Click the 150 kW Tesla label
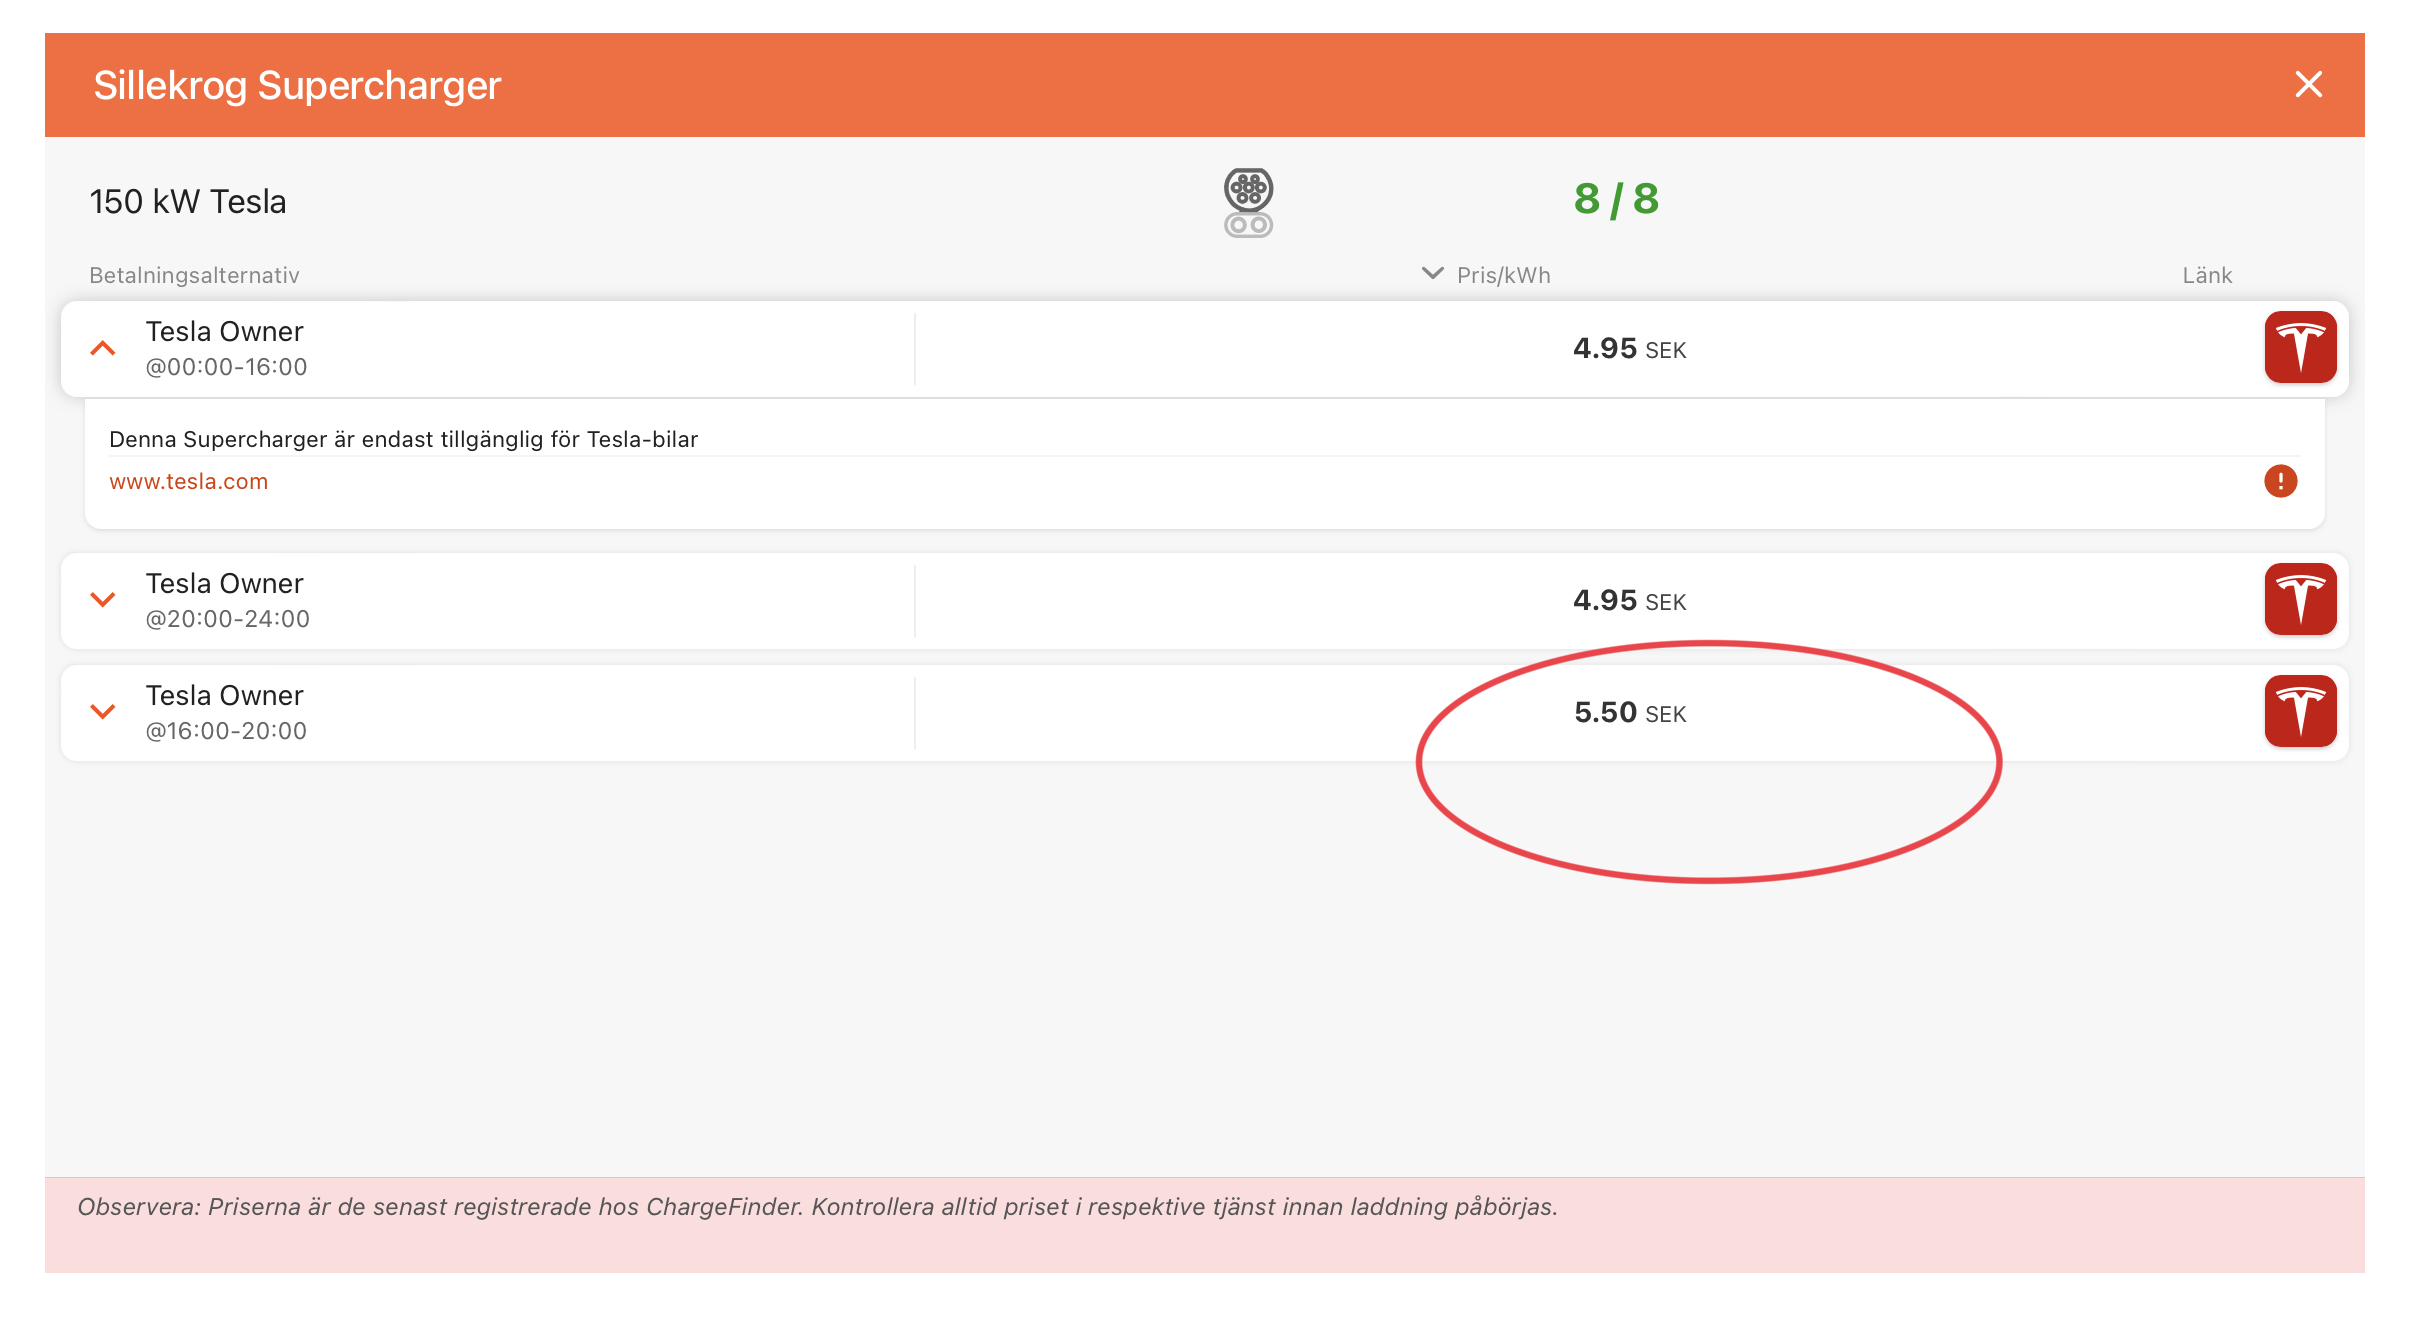 [188, 202]
